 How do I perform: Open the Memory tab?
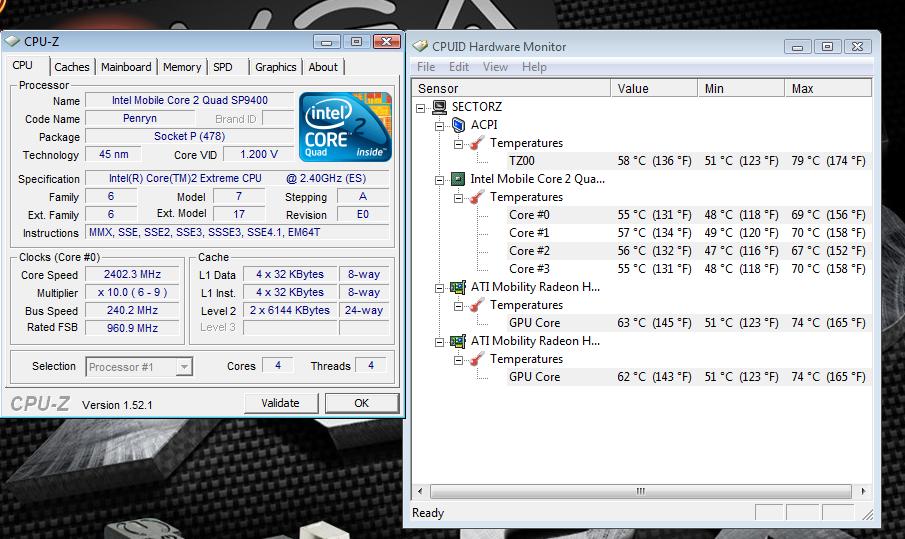tap(182, 67)
